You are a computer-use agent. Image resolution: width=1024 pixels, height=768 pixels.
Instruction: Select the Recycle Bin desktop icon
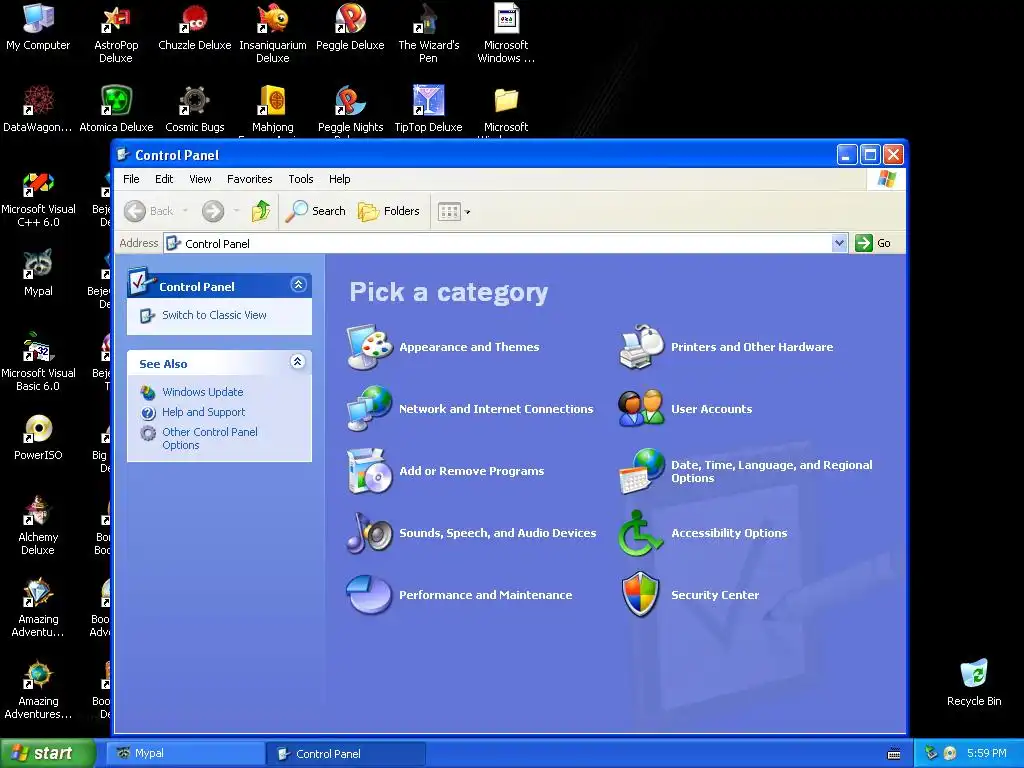974,683
